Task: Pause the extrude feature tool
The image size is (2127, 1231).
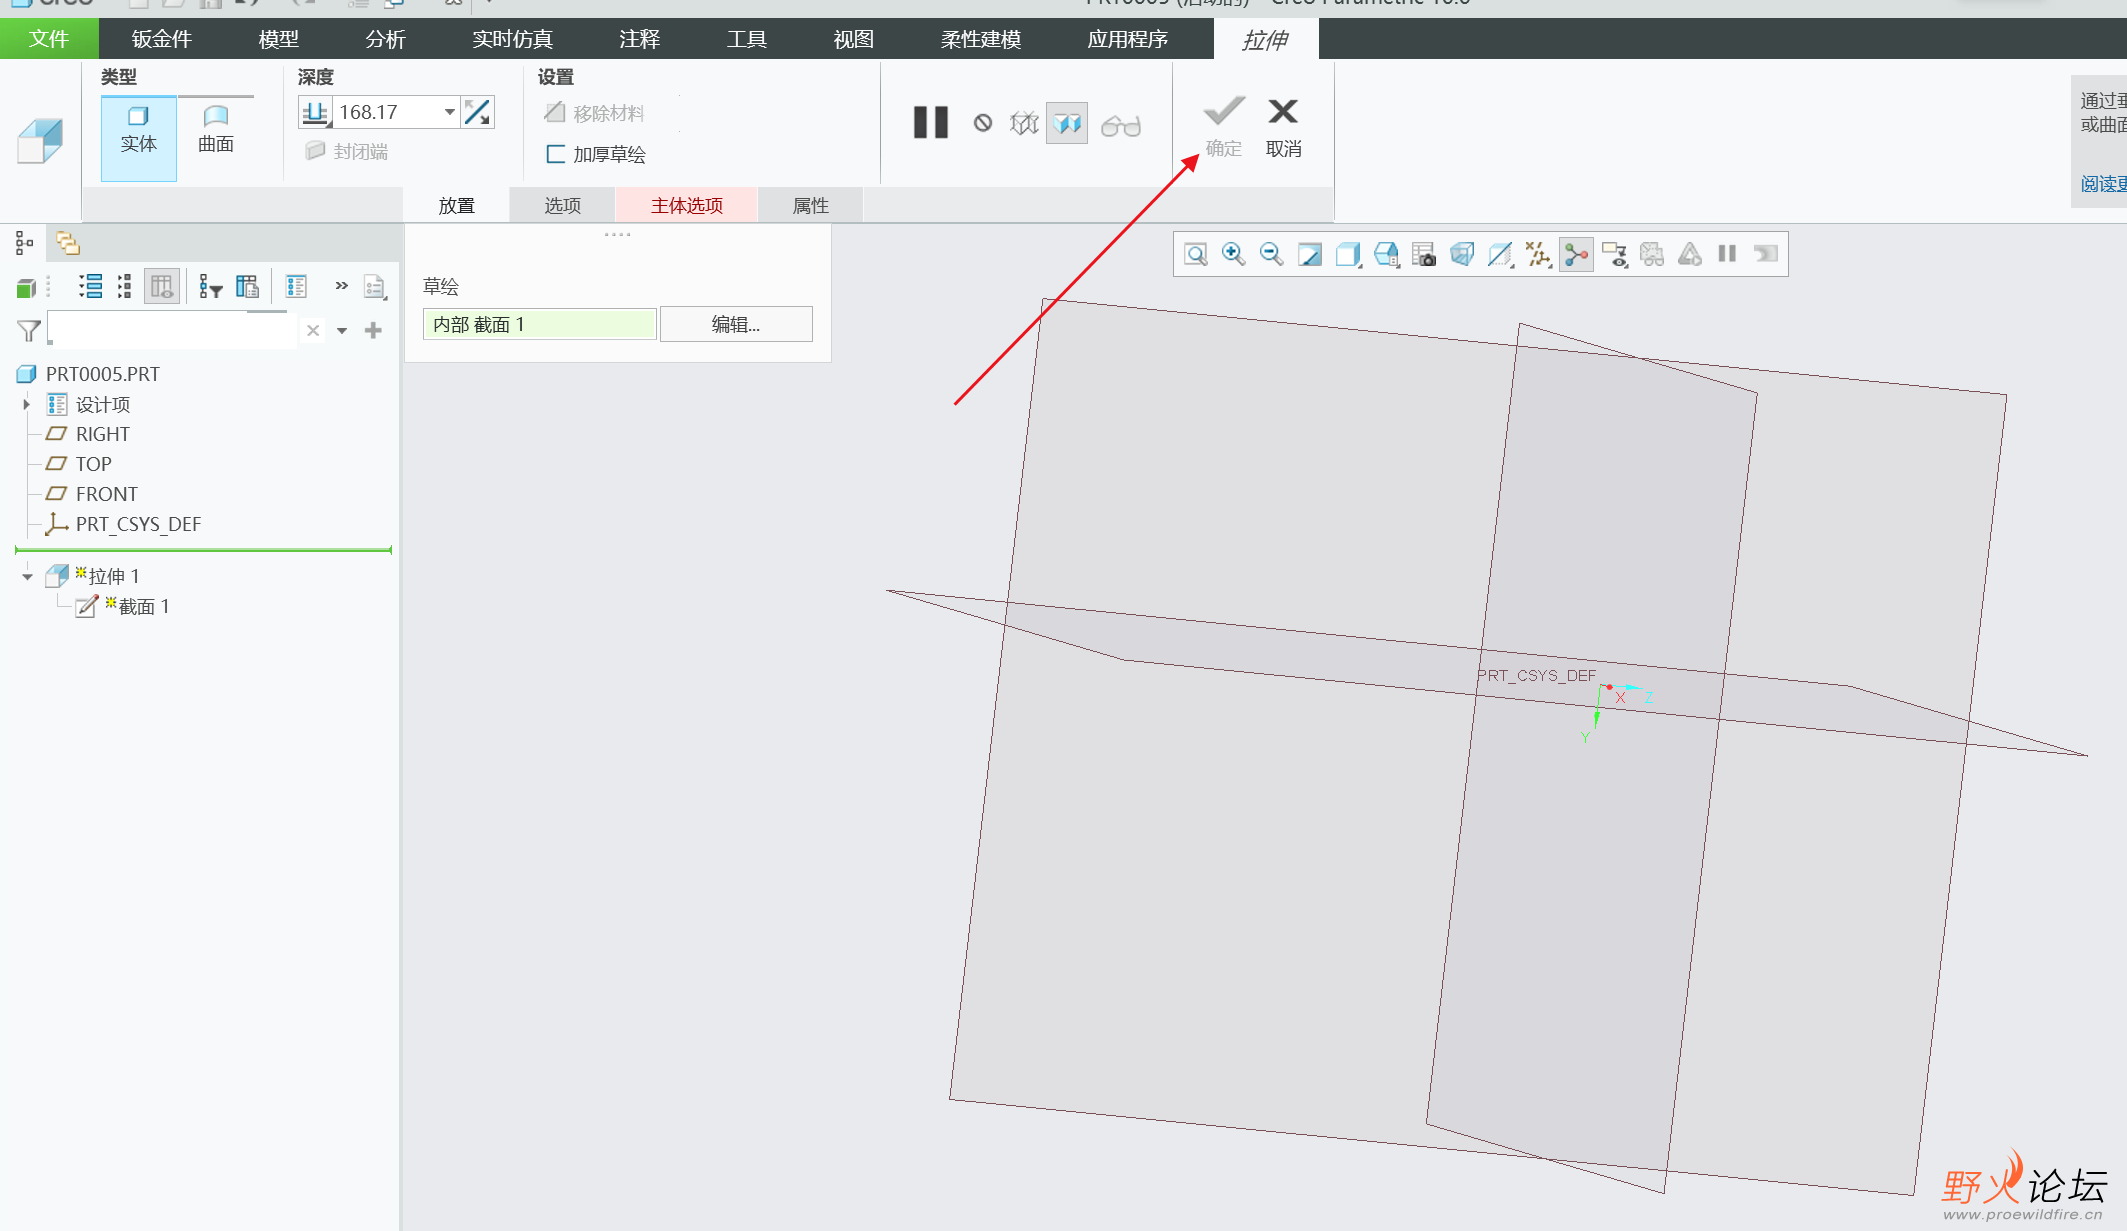Action: tap(930, 123)
